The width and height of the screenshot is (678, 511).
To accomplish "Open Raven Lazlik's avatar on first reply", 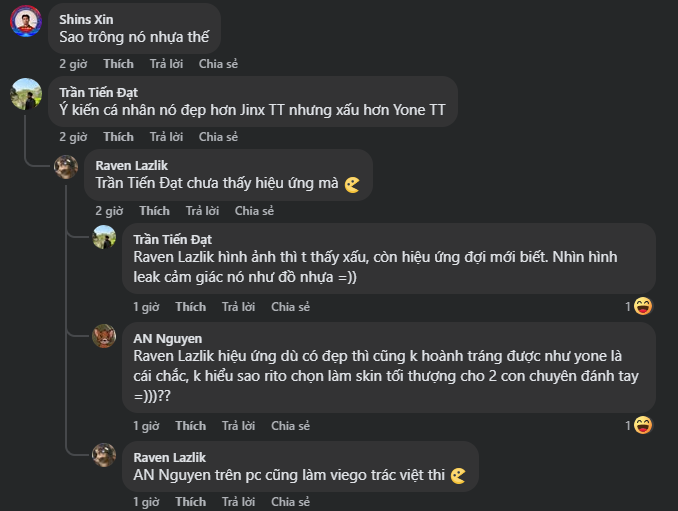I will (x=66, y=167).
